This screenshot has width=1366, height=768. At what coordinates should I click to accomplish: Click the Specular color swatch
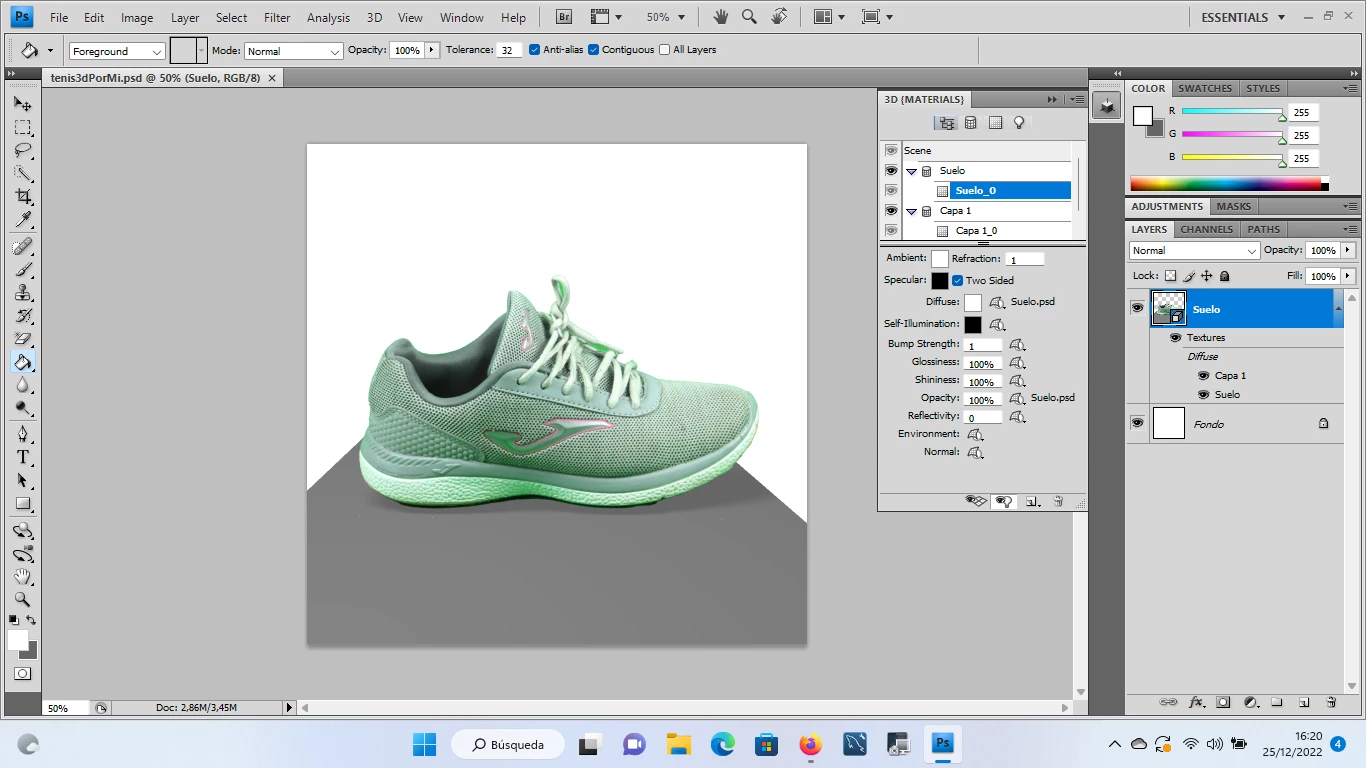[940, 281]
